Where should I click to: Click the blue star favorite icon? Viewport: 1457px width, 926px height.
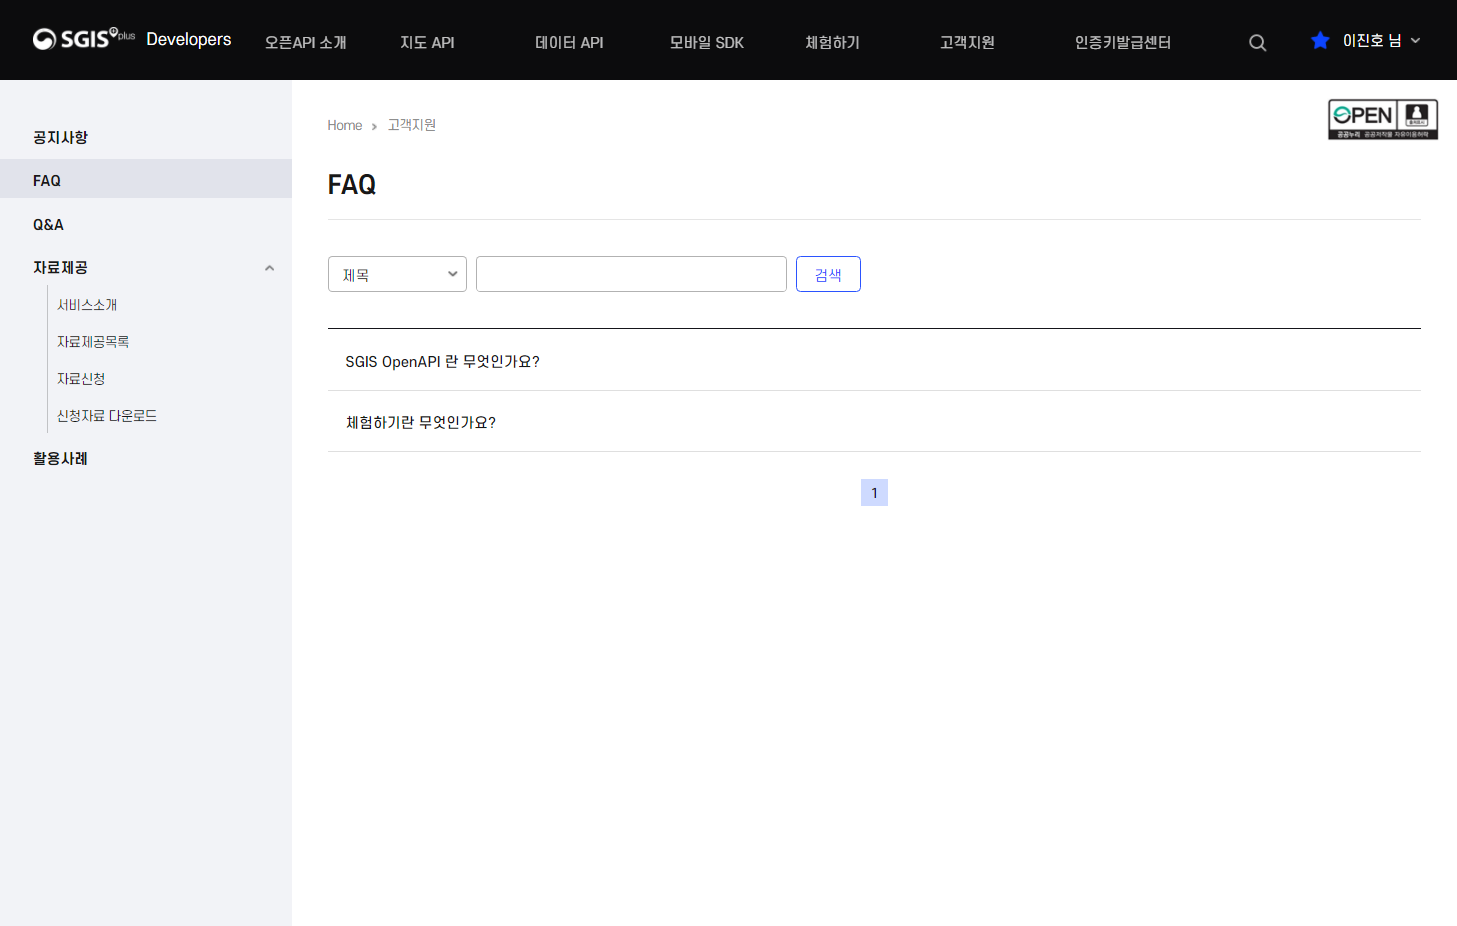(x=1319, y=40)
